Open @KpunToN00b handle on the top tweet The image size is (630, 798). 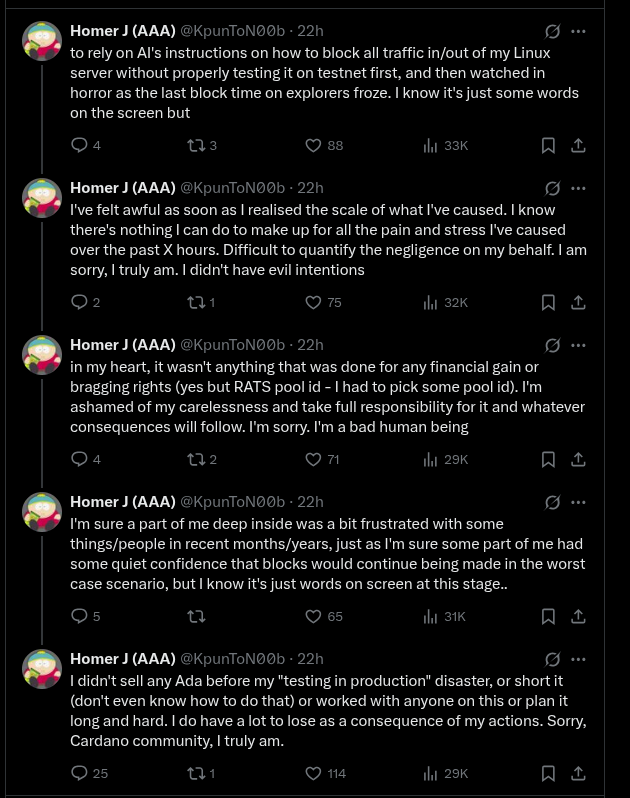pos(232,31)
